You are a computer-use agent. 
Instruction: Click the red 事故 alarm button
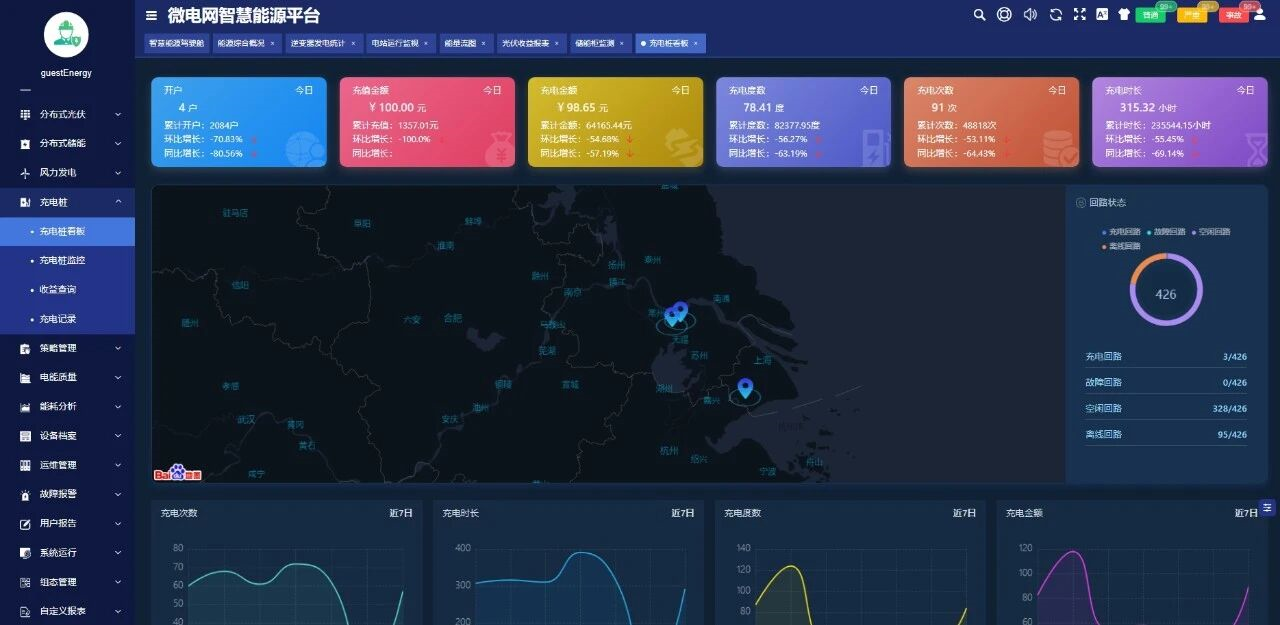pyautogui.click(x=1233, y=16)
